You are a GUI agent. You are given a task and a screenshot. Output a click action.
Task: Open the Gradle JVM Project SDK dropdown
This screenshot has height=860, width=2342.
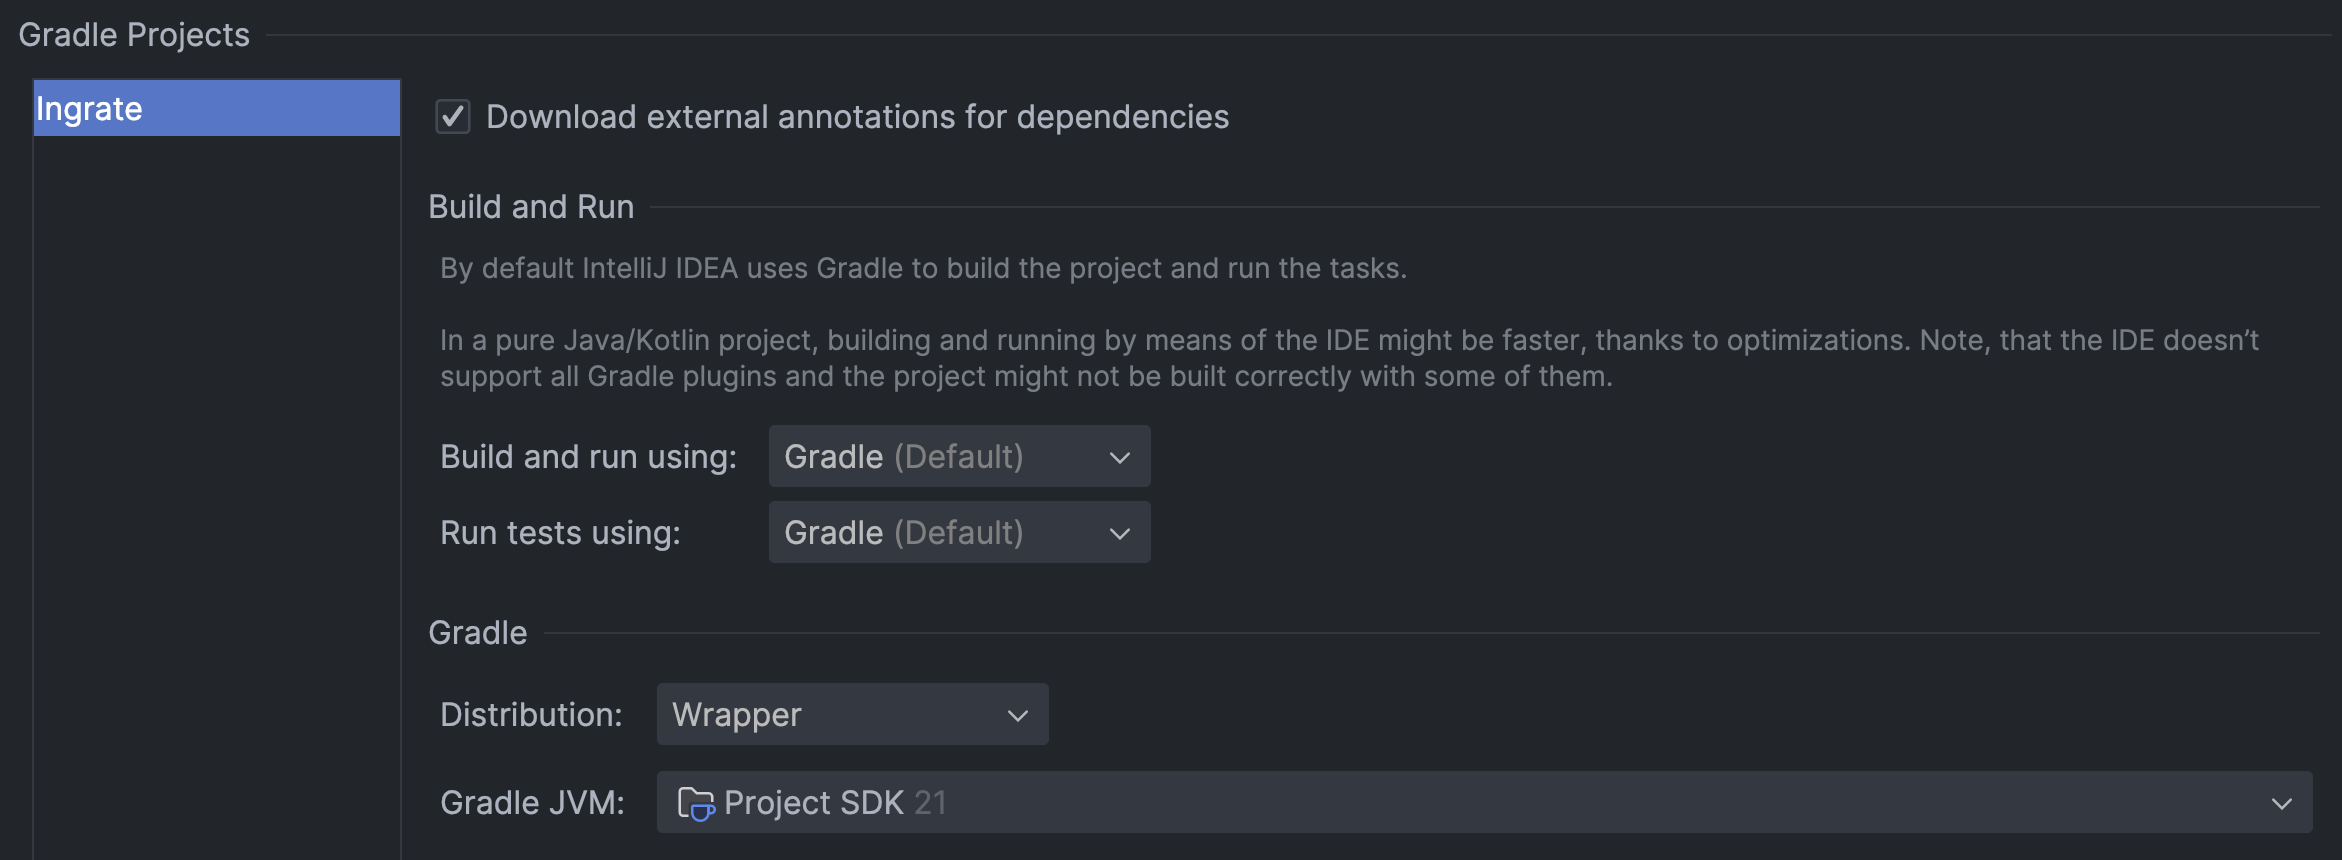1484,802
